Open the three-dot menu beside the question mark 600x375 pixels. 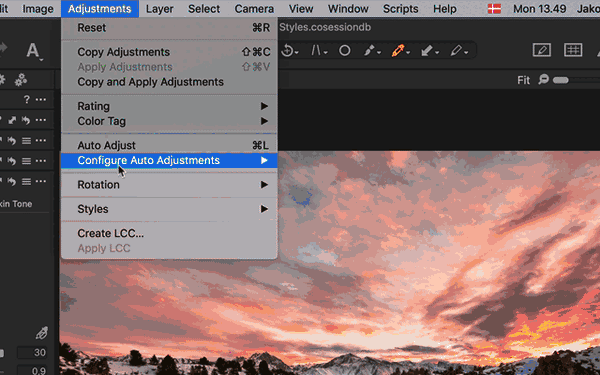pos(41,100)
